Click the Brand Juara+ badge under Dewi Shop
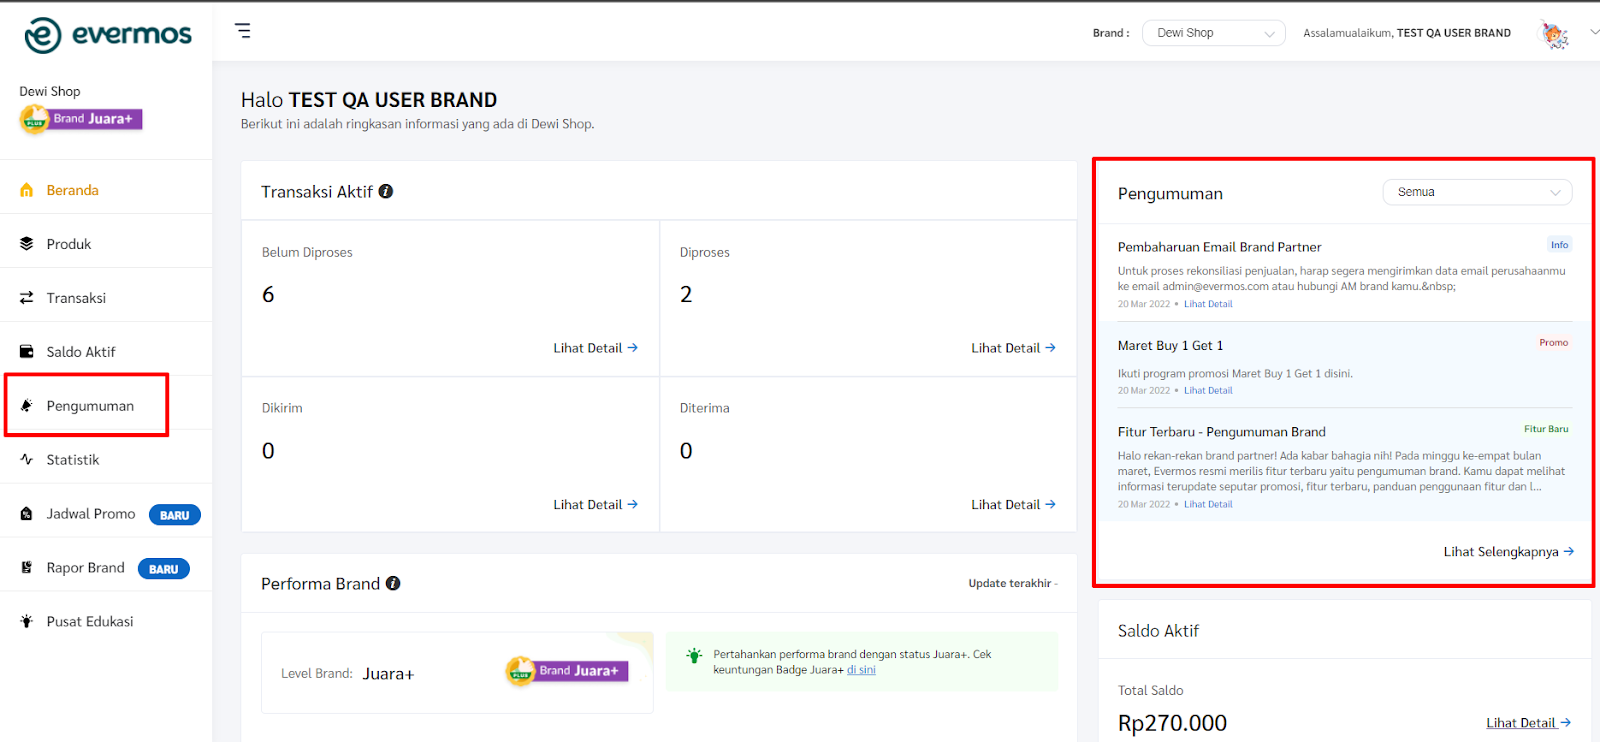Screen dimensions: 1600x742 (x=81, y=119)
